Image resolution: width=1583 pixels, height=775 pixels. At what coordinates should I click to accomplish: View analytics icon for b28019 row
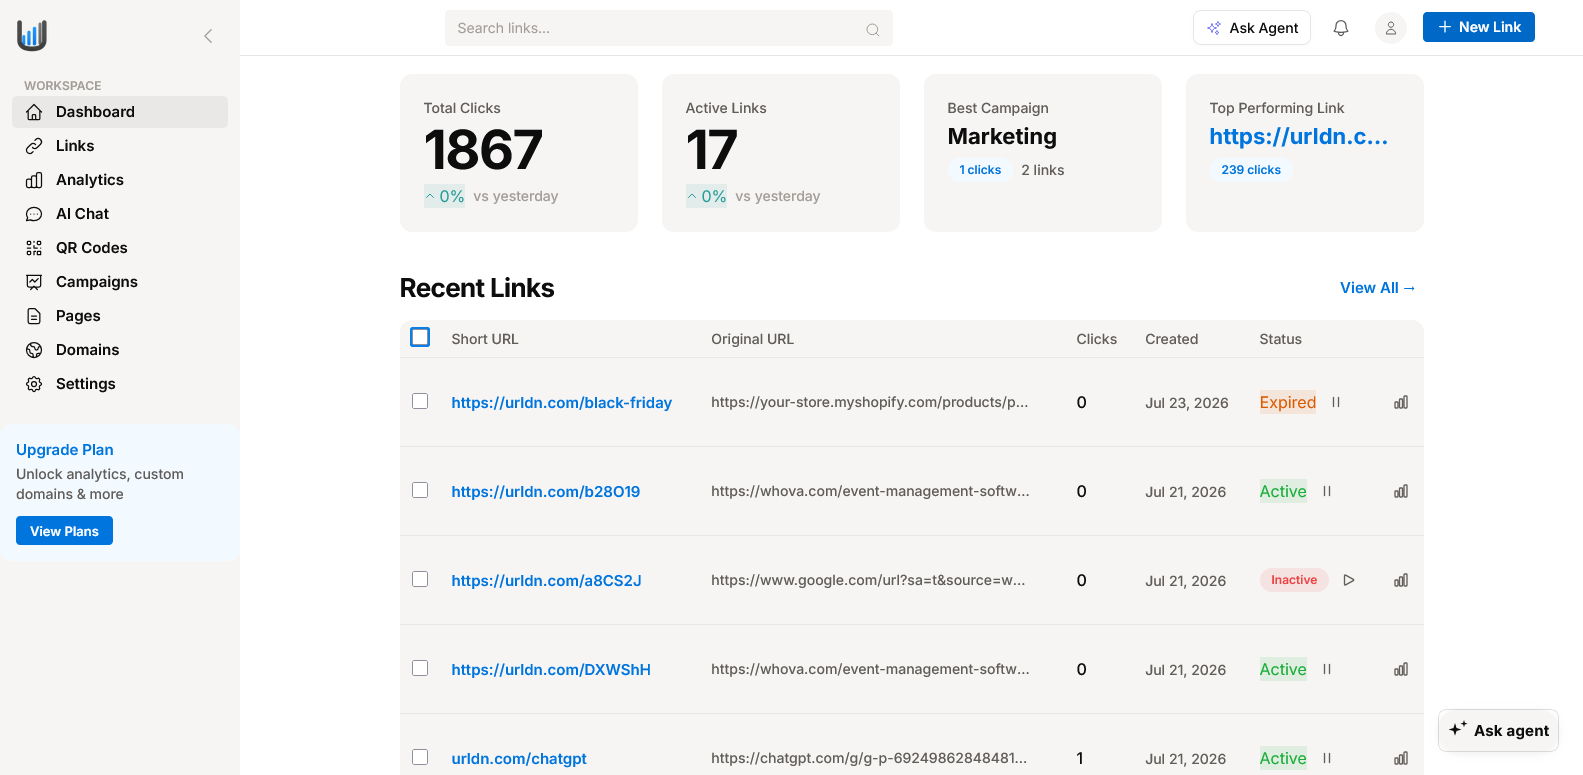coord(1401,491)
